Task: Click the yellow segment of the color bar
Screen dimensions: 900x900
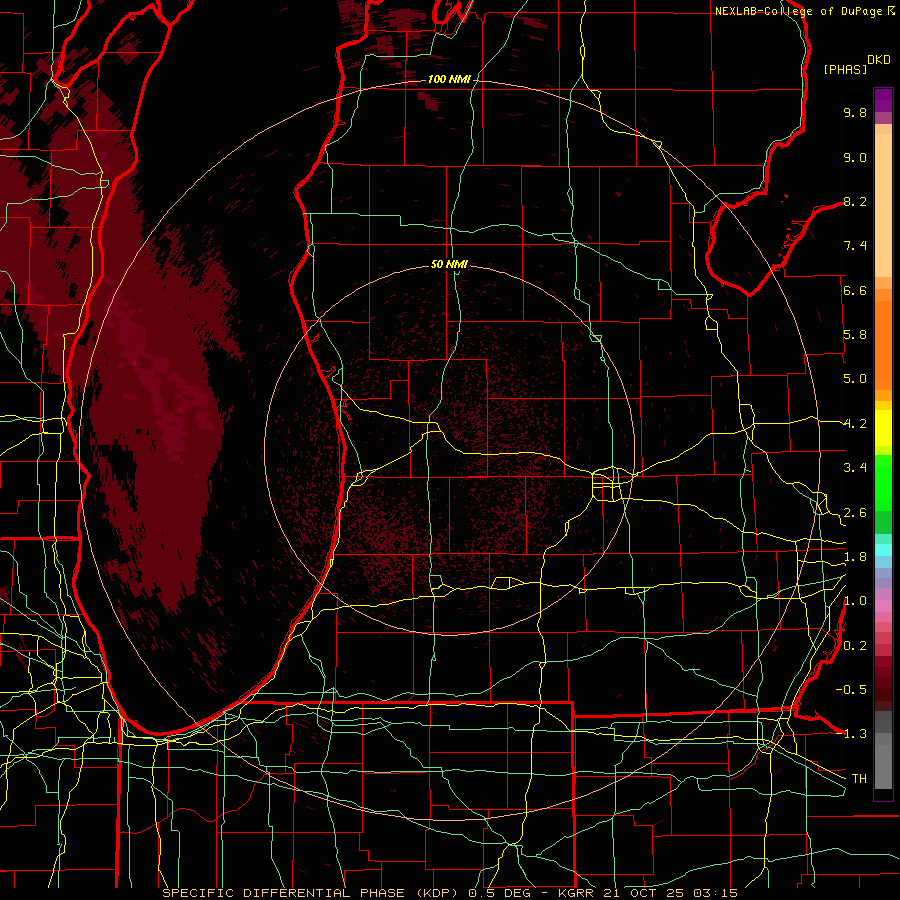Action: pyautogui.click(x=883, y=428)
